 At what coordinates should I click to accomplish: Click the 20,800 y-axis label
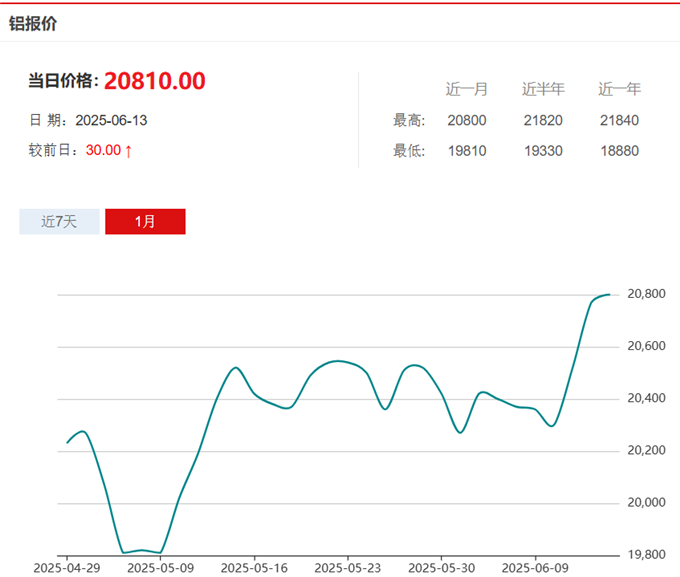tap(646, 294)
